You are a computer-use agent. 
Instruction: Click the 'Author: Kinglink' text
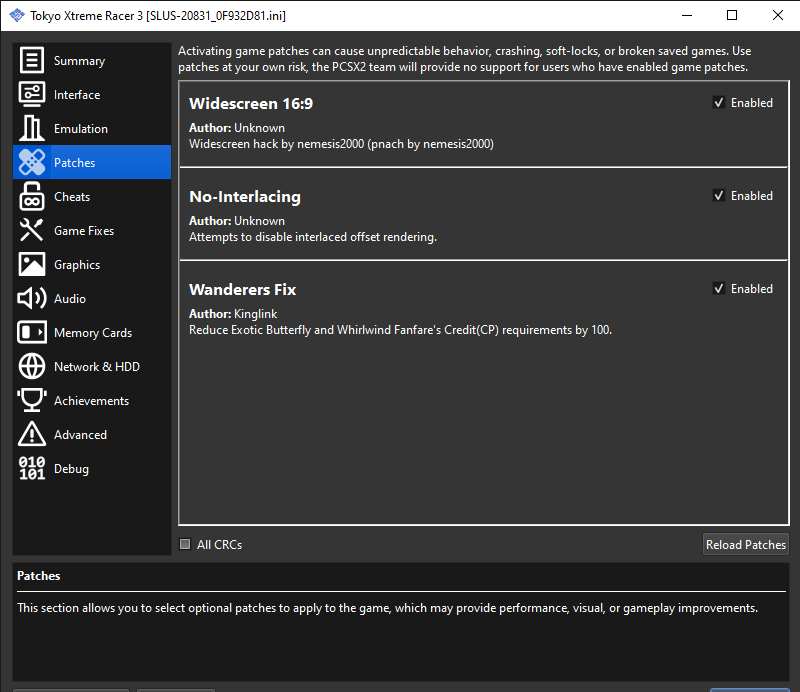tap(233, 313)
